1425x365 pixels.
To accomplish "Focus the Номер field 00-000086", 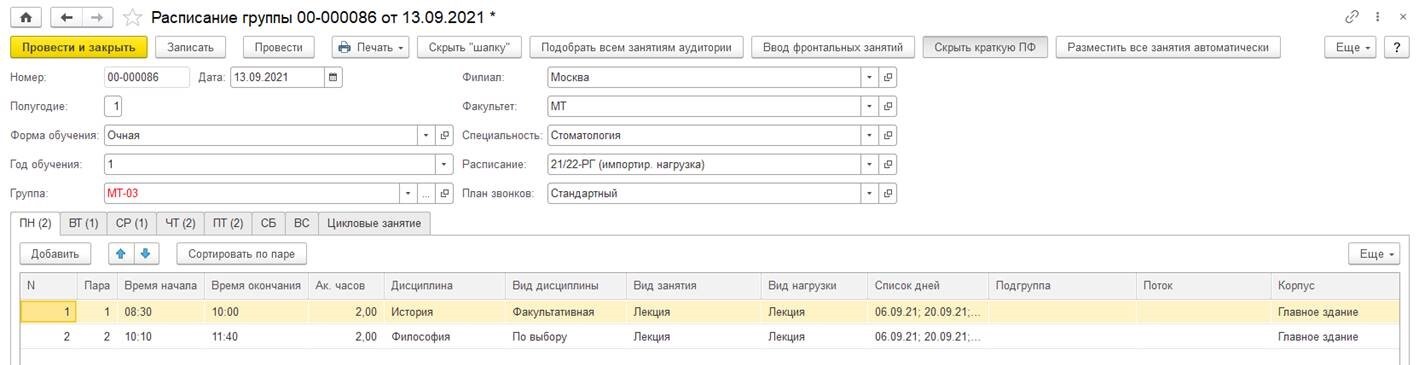I will tap(146, 77).
